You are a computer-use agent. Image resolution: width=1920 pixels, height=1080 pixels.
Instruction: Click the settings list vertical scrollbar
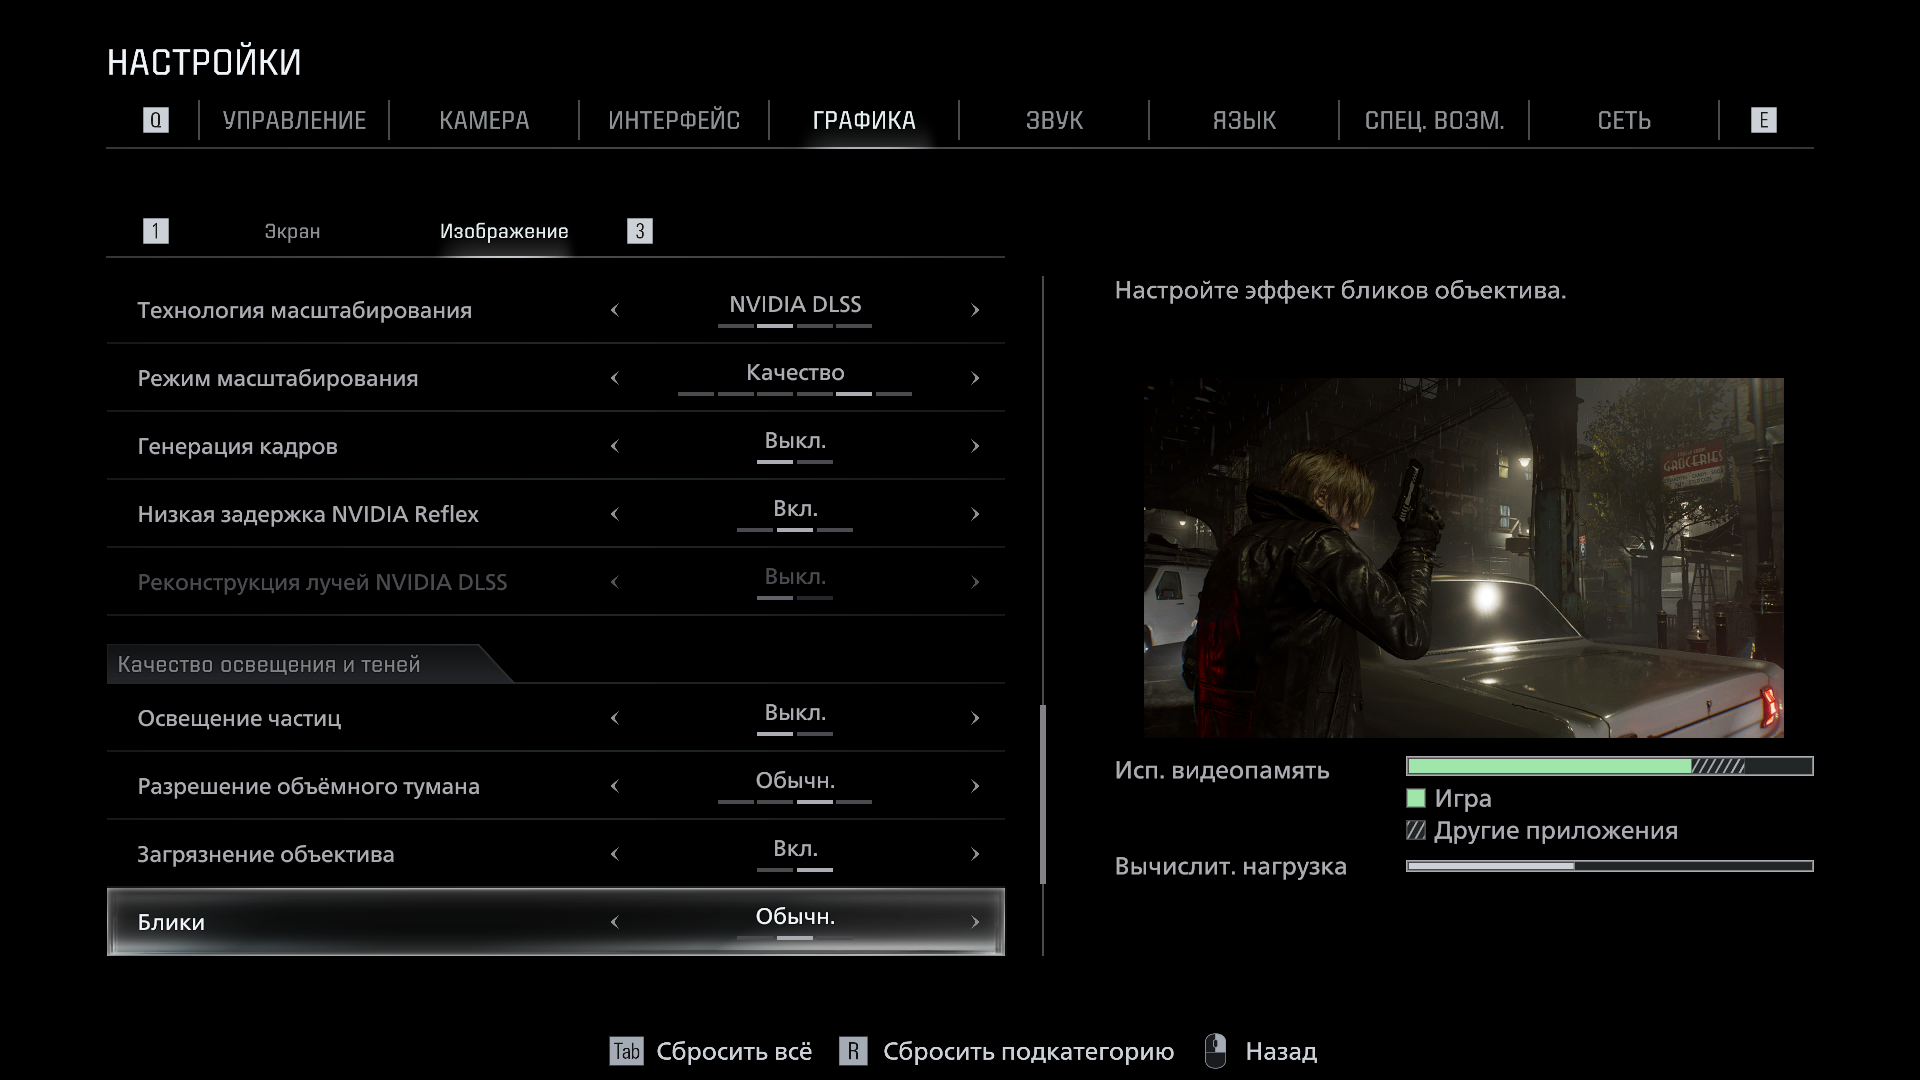[x=1043, y=794]
